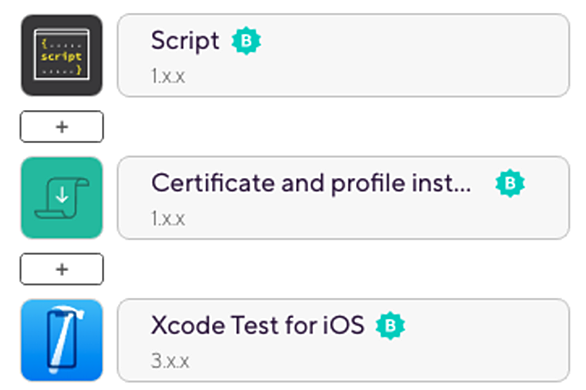
Task: Insert a step above Xcode Test for iOS
Action: (62, 269)
